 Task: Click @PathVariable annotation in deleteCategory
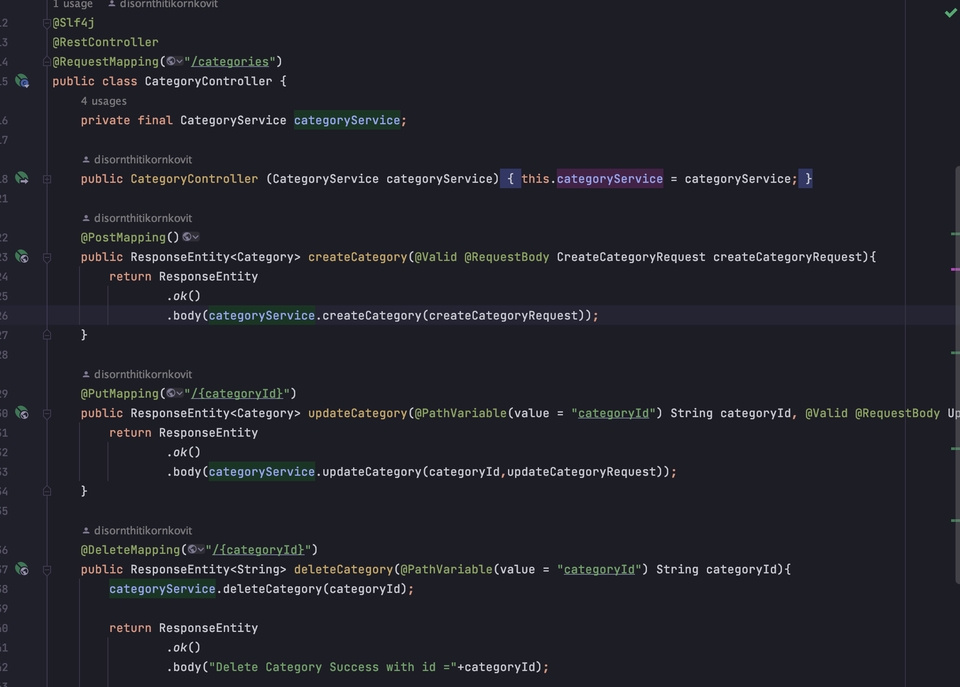(446, 569)
